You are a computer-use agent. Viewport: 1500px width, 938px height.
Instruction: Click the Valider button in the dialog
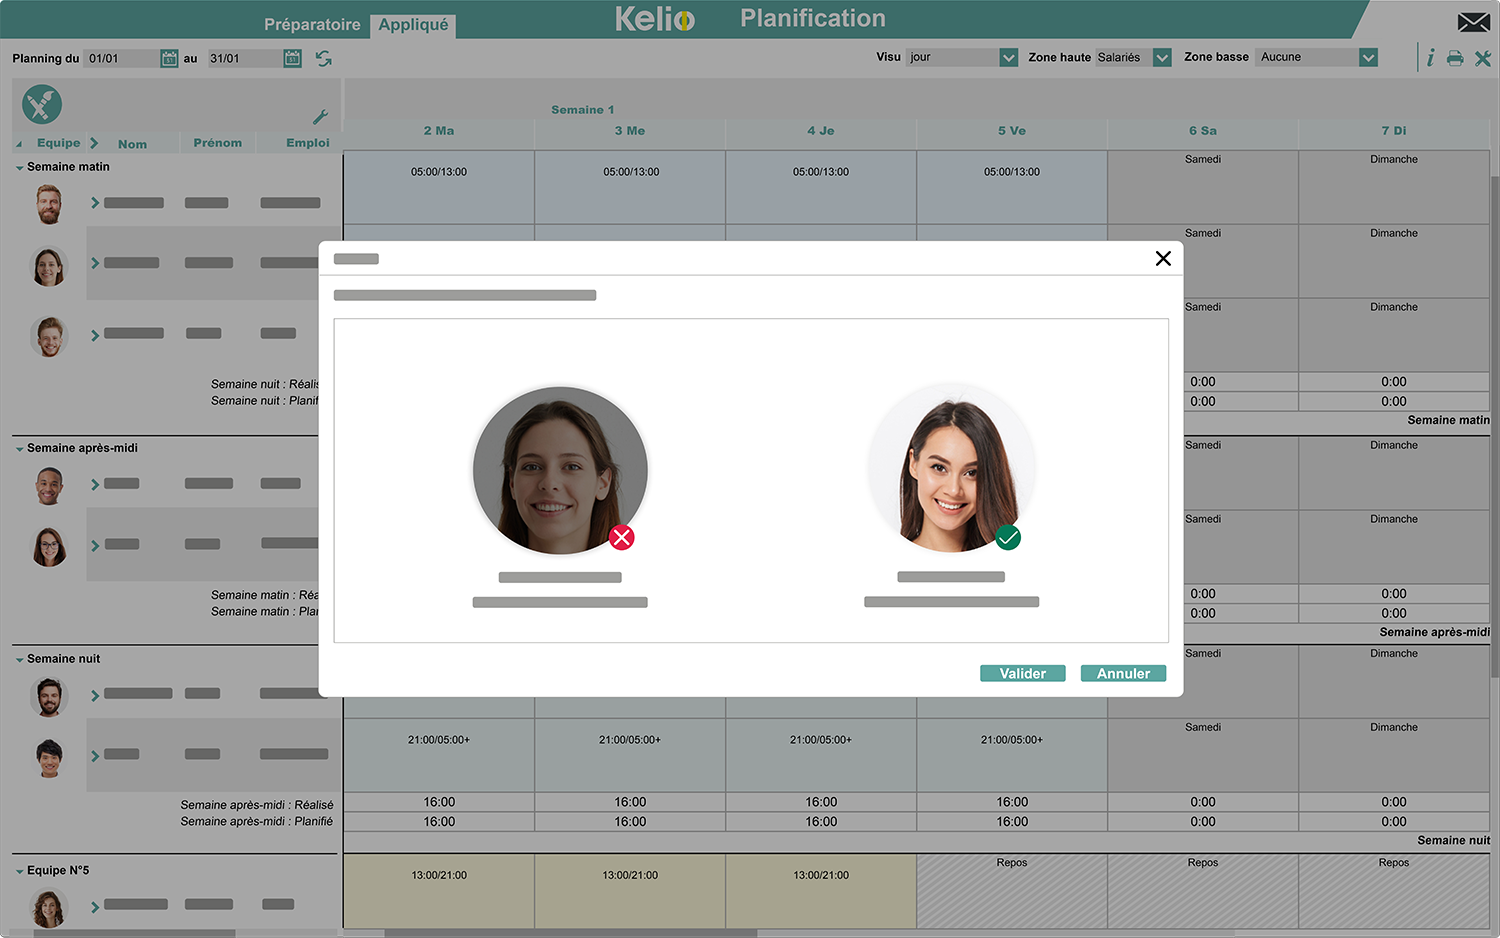(1022, 673)
